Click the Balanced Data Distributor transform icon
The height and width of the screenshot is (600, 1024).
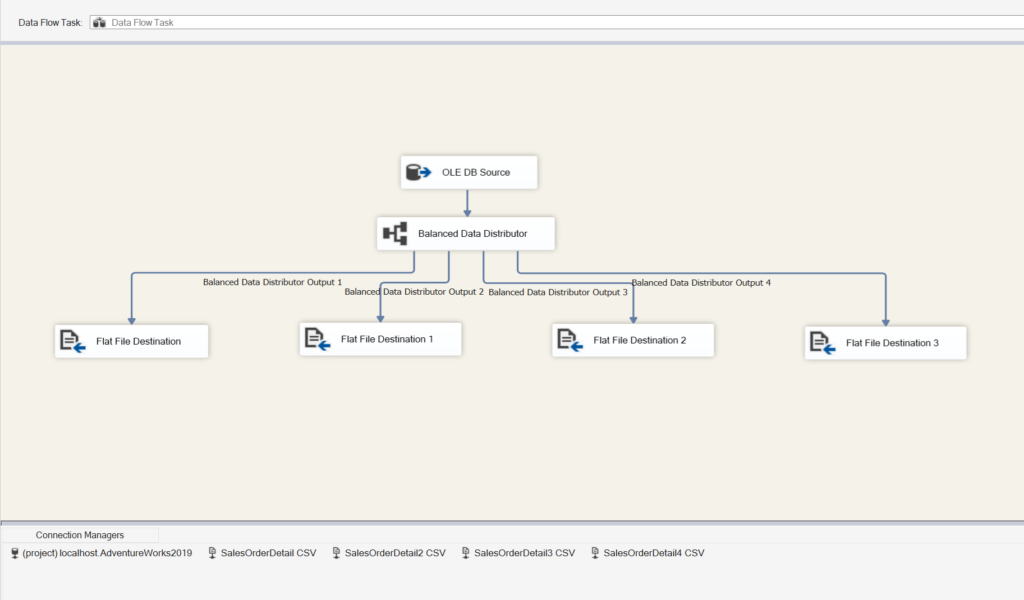(394, 233)
